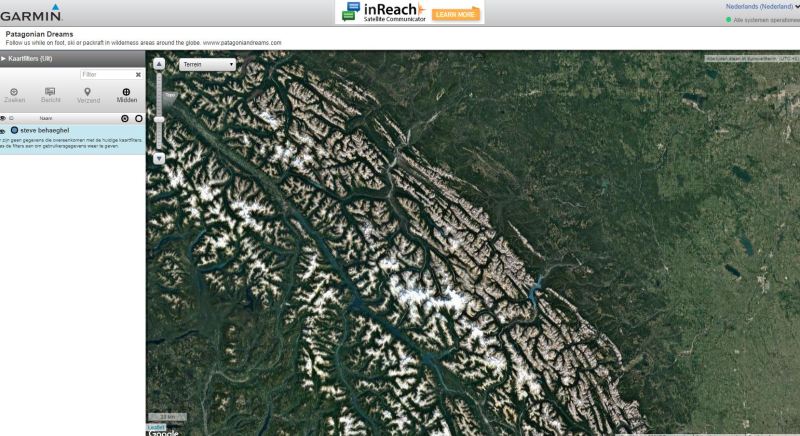800x436 pixels.
Task: Sort the list by the Naam column
Action: [46, 118]
